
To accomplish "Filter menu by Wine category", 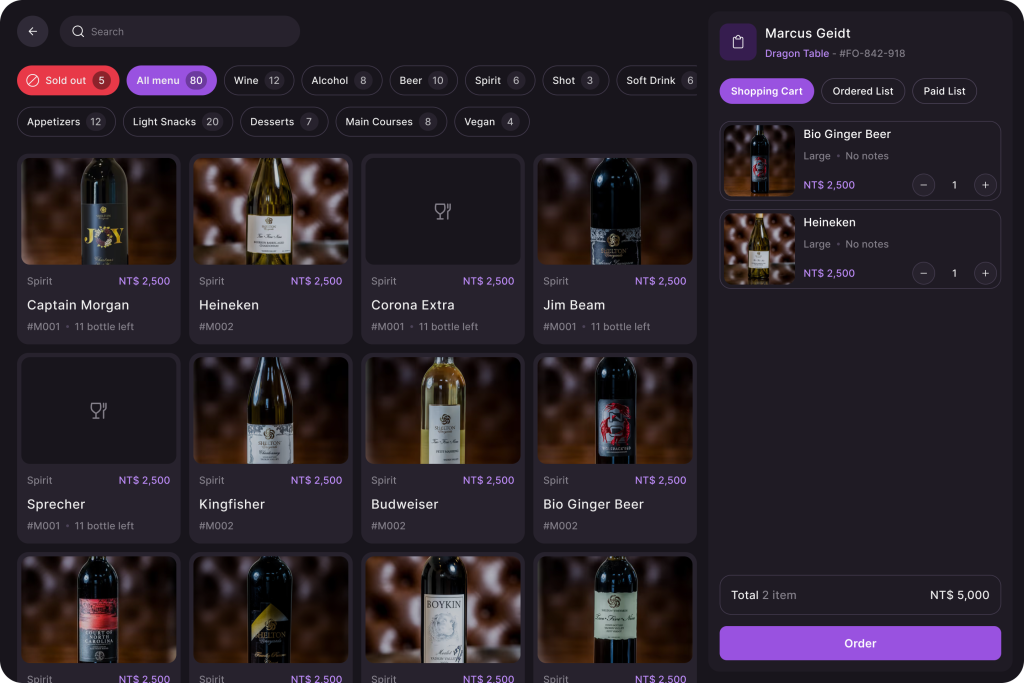I will point(259,80).
